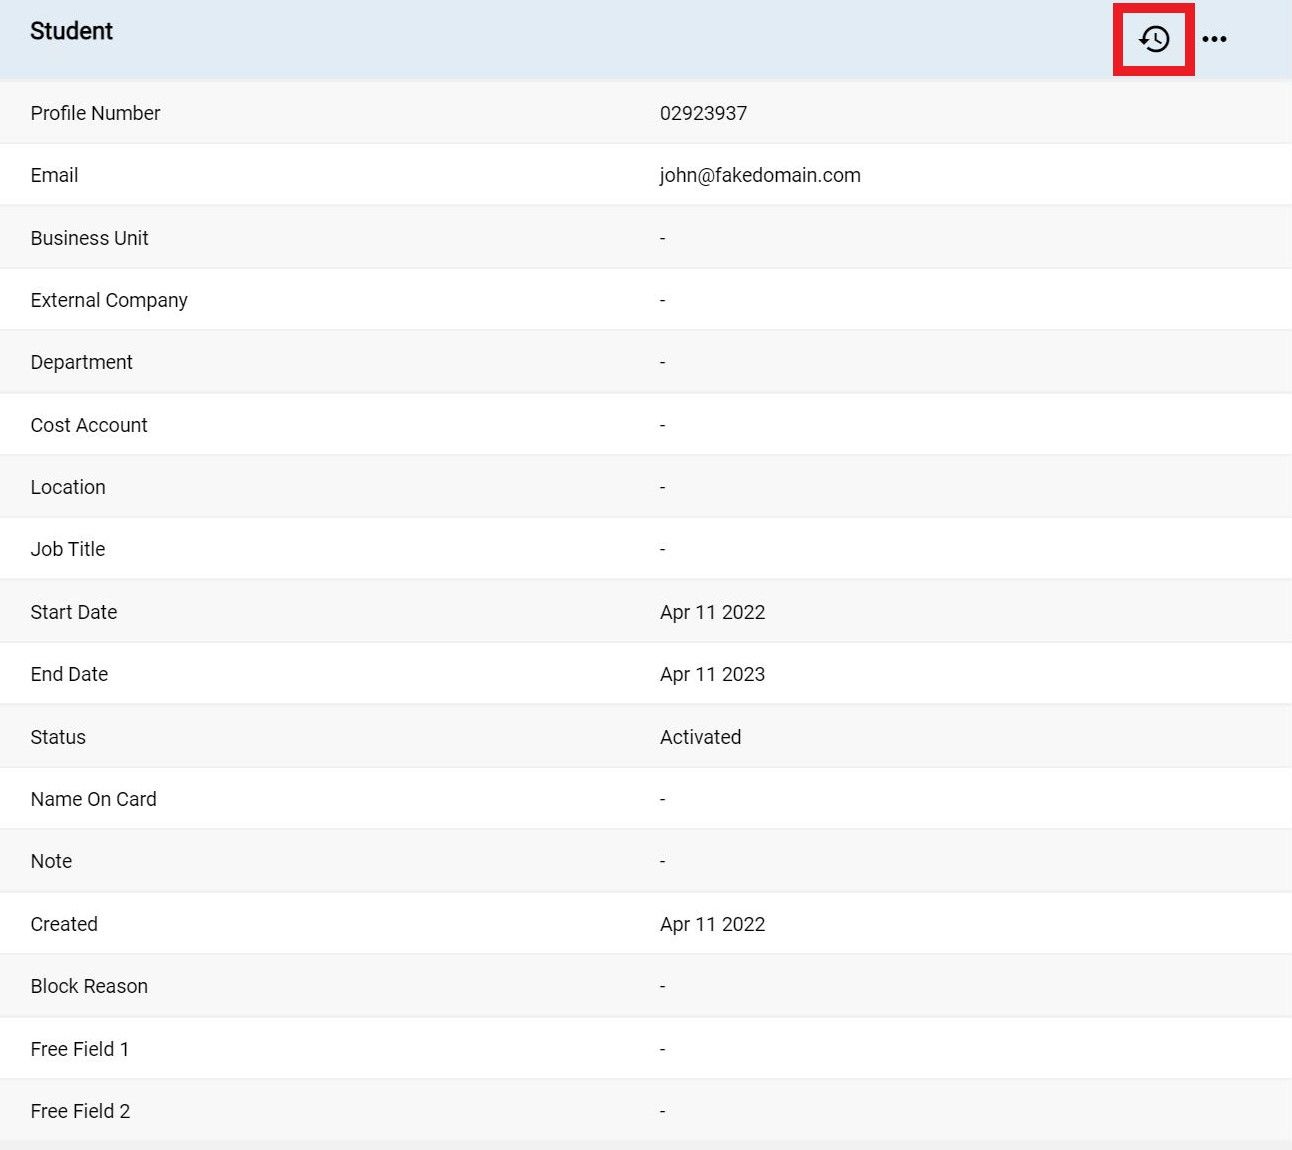
Task: Select the Name On Card field
Action: pyautogui.click(x=662, y=799)
